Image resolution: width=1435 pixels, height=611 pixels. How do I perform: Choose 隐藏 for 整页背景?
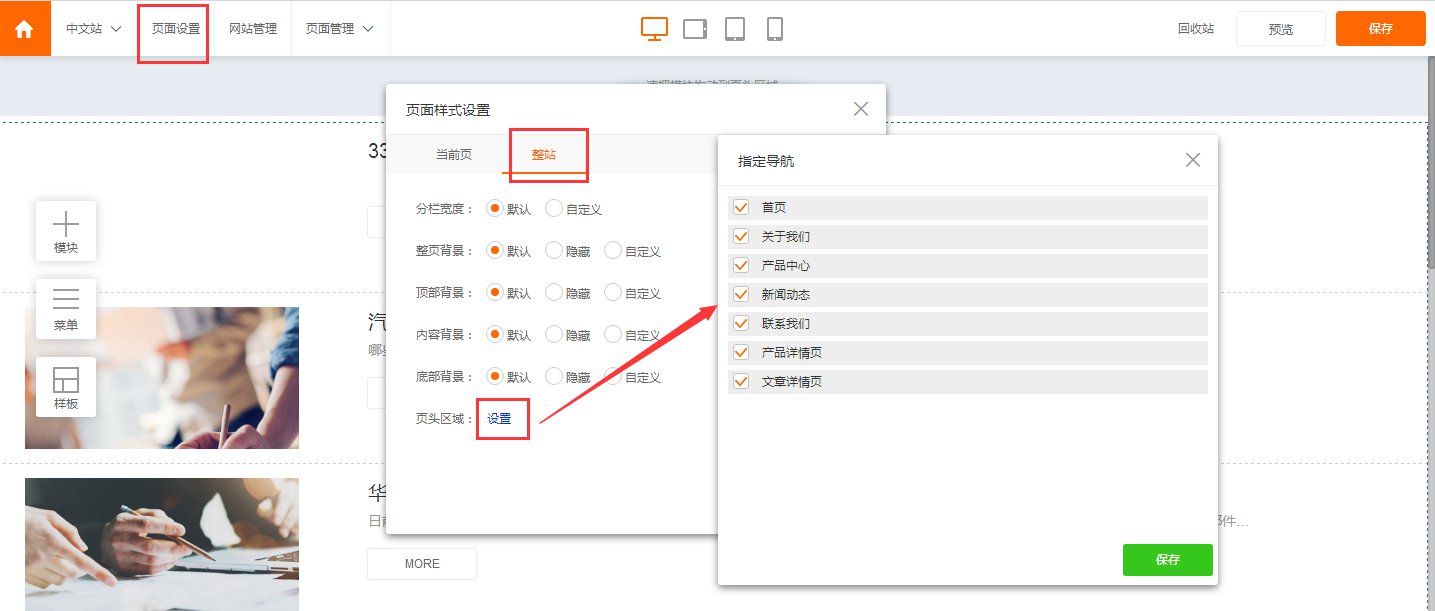click(x=554, y=251)
